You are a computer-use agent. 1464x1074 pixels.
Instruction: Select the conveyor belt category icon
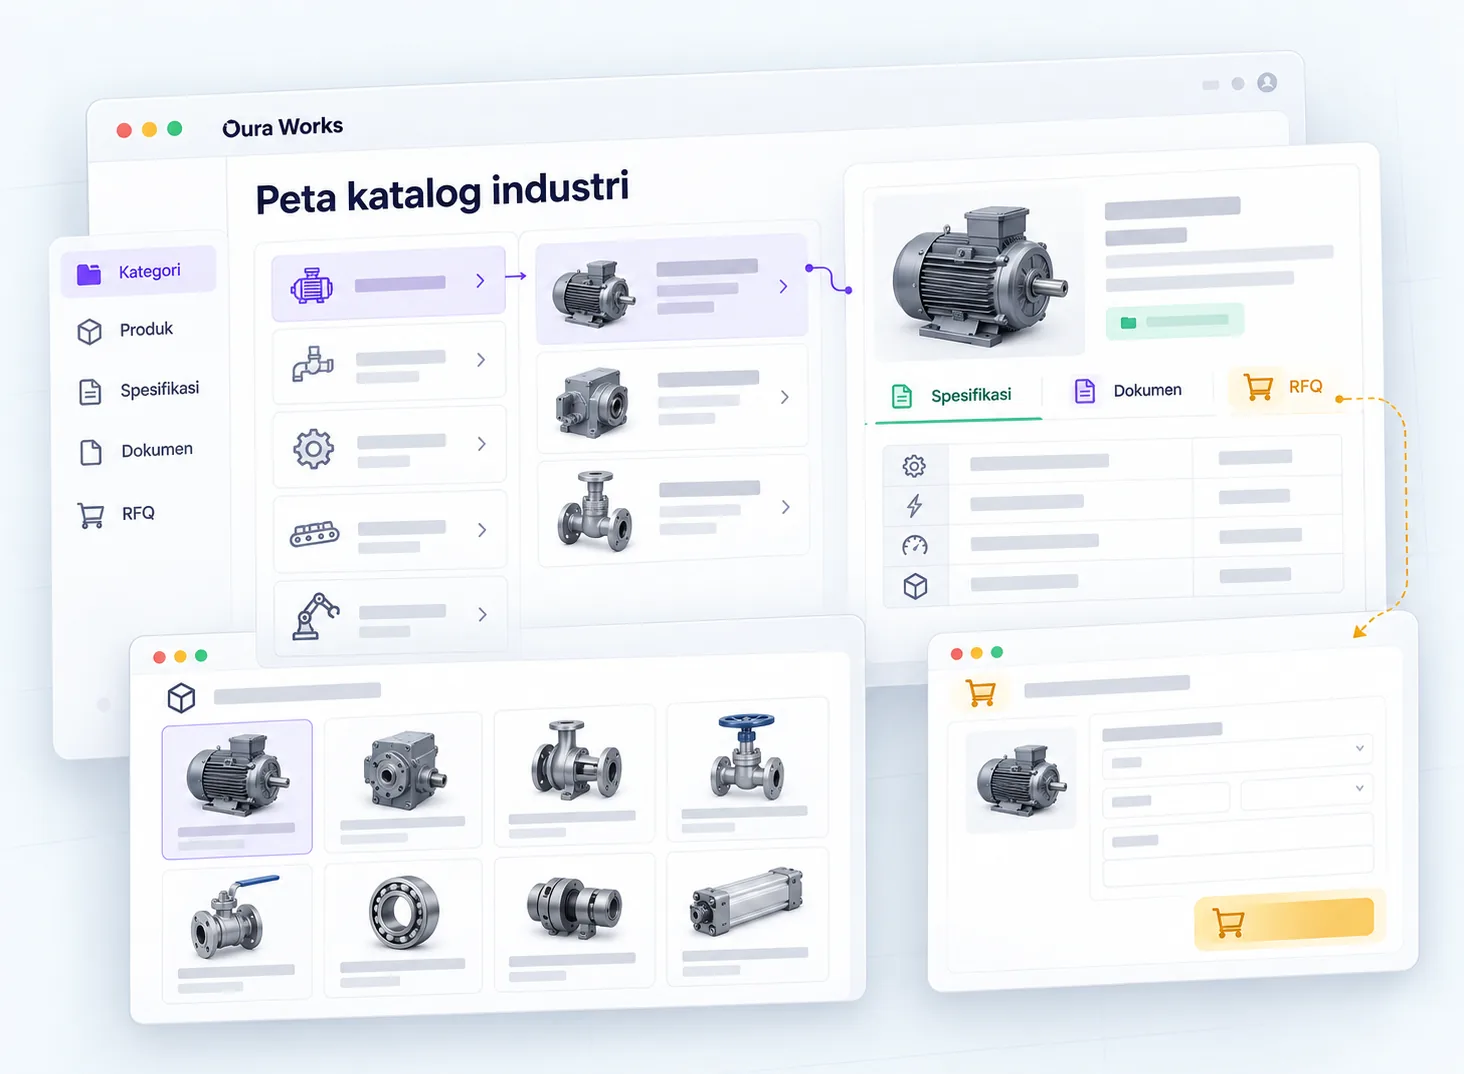[x=314, y=534]
